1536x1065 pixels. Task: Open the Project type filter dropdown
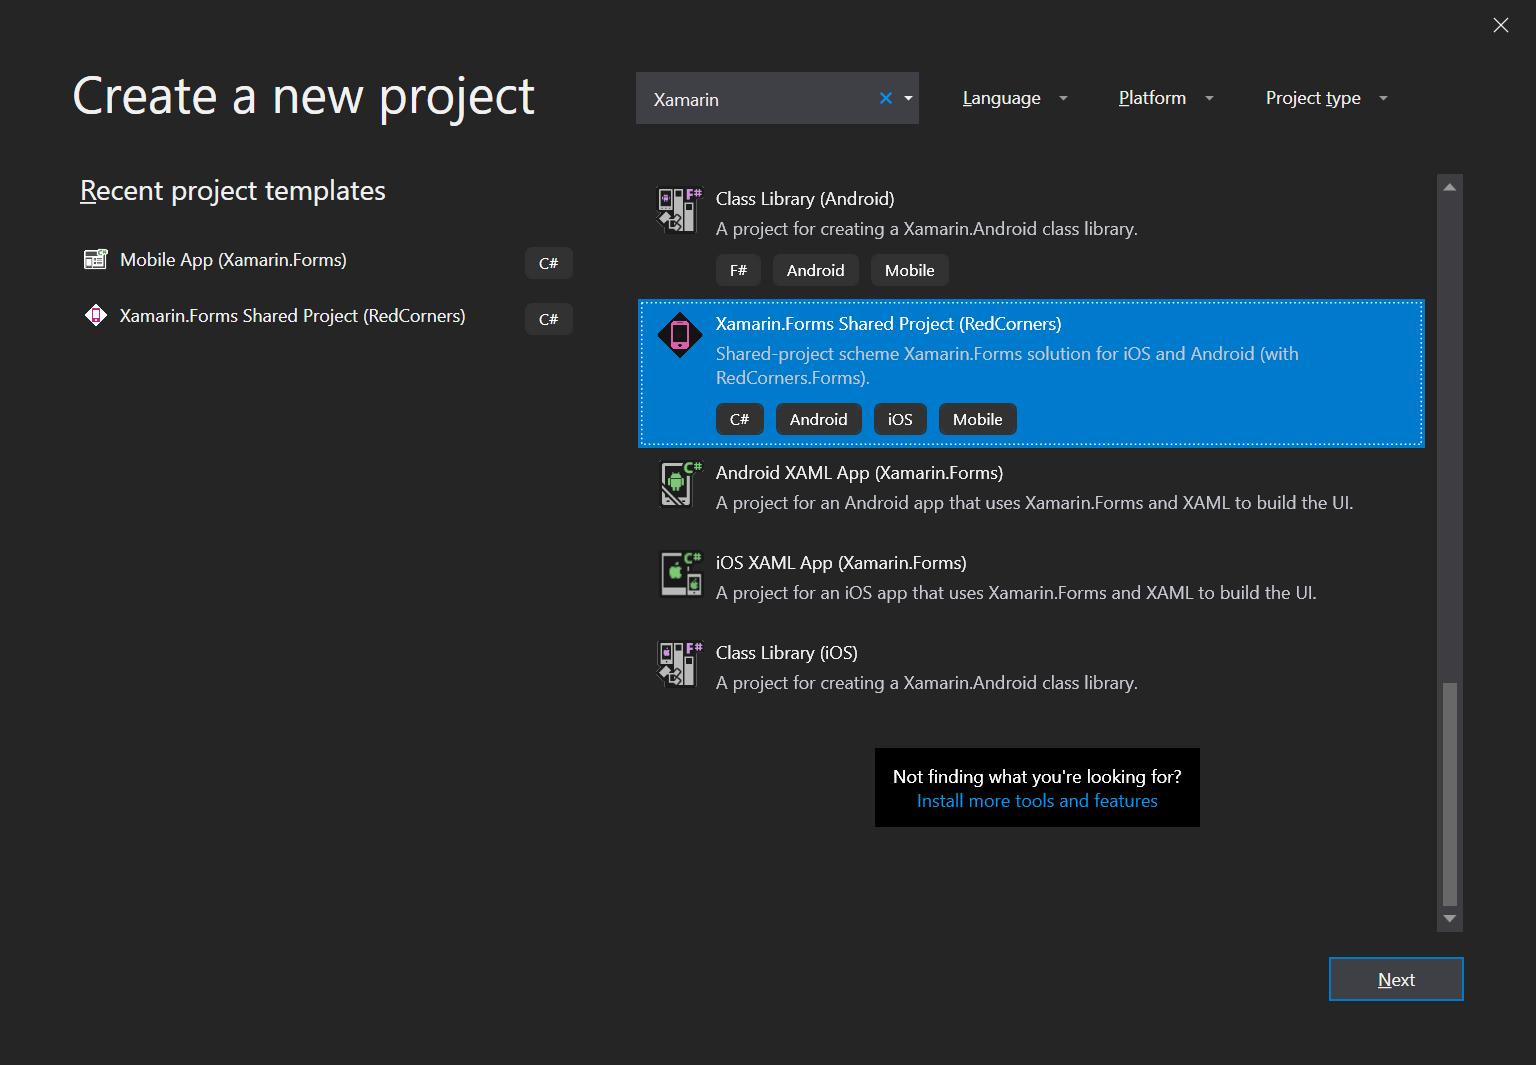(1327, 98)
